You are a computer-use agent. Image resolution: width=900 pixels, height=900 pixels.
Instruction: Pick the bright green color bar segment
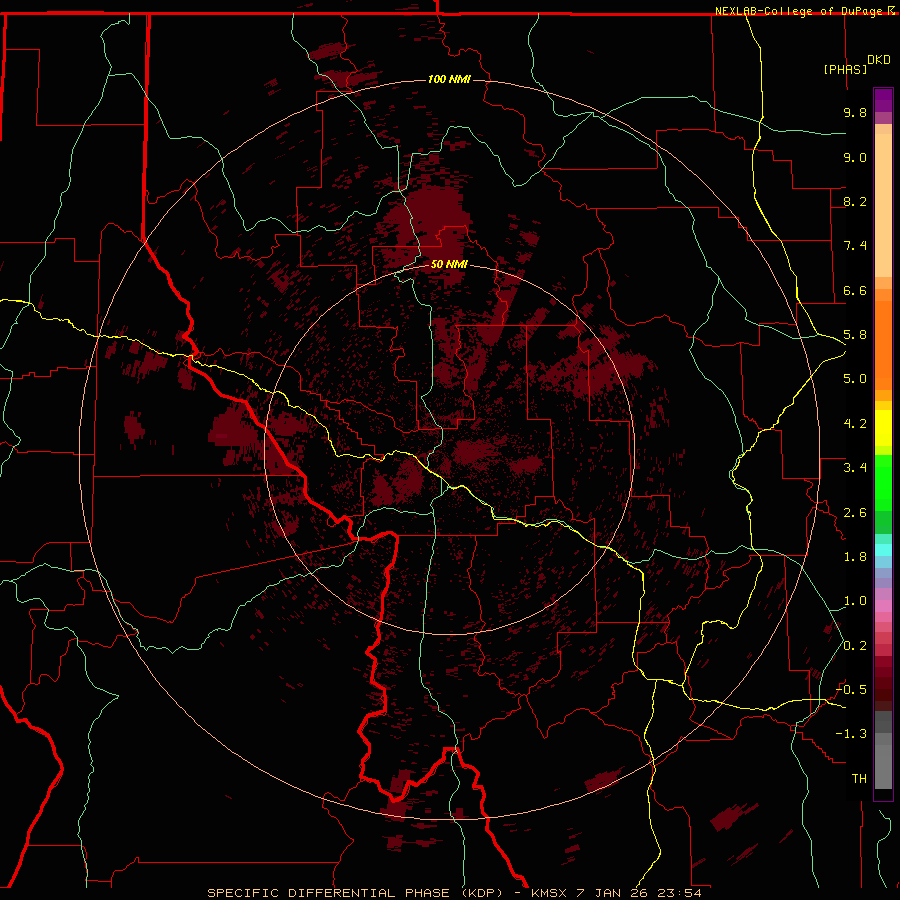[x=883, y=483]
